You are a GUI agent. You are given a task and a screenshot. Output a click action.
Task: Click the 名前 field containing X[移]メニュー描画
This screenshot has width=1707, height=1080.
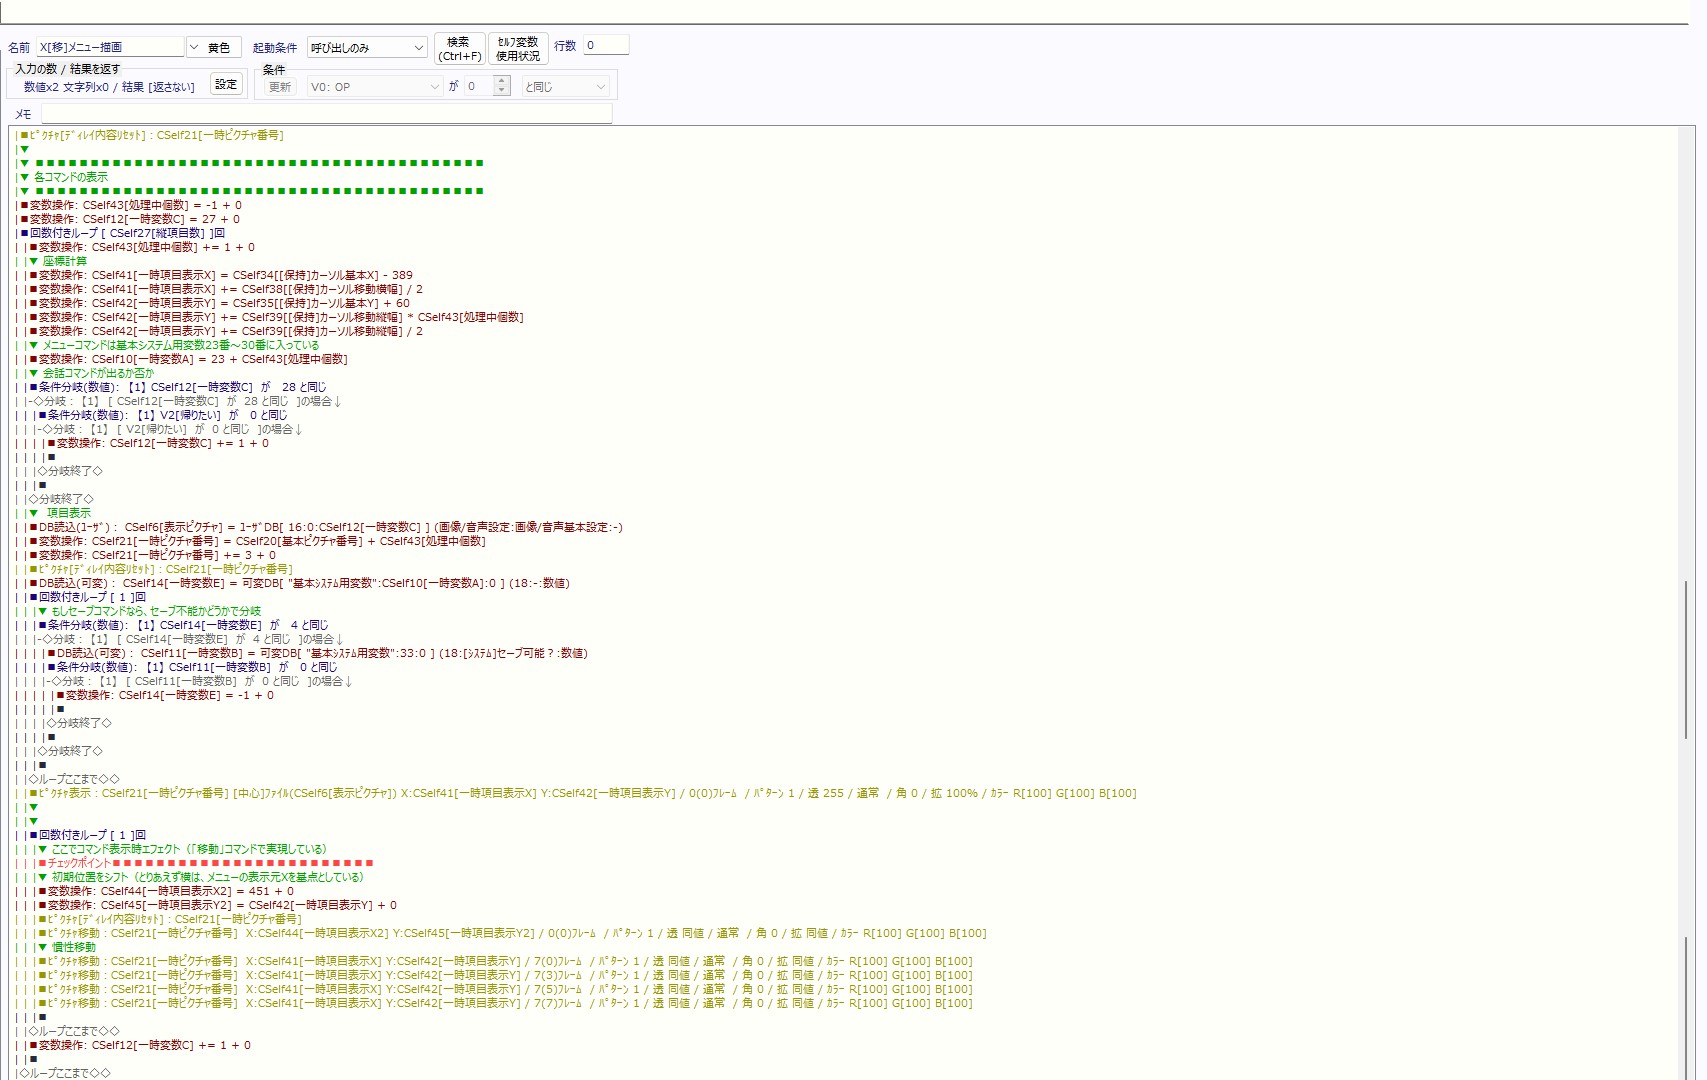coord(111,47)
